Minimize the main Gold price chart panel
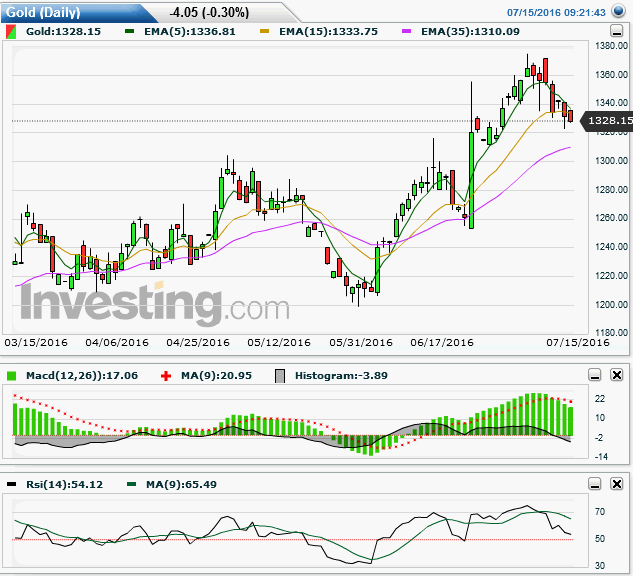 (x=616, y=31)
